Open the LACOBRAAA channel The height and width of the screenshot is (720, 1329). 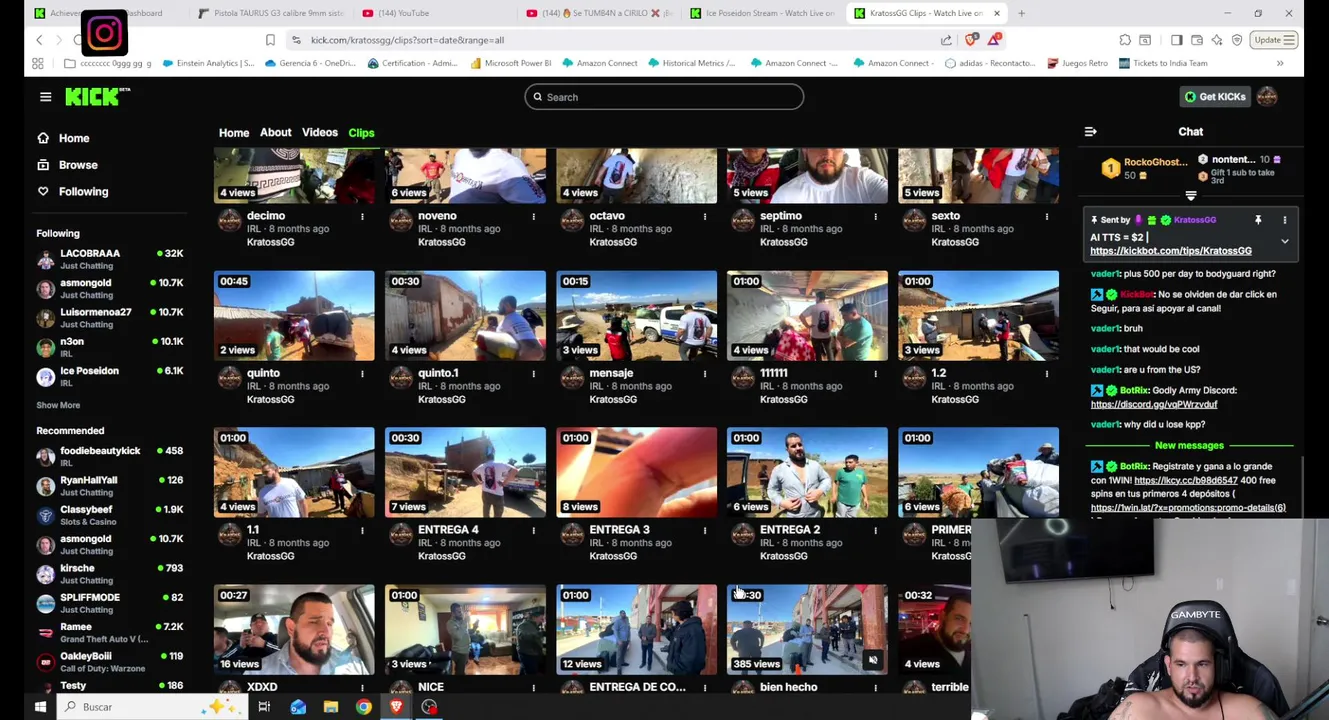(109, 259)
